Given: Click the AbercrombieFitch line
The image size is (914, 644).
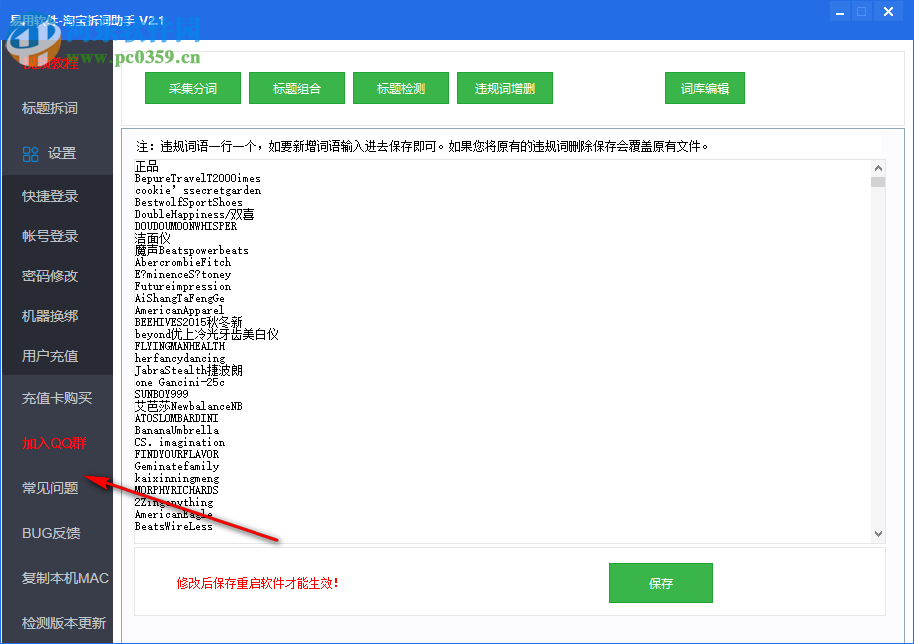Looking at the screenshot, I should click(183, 262).
